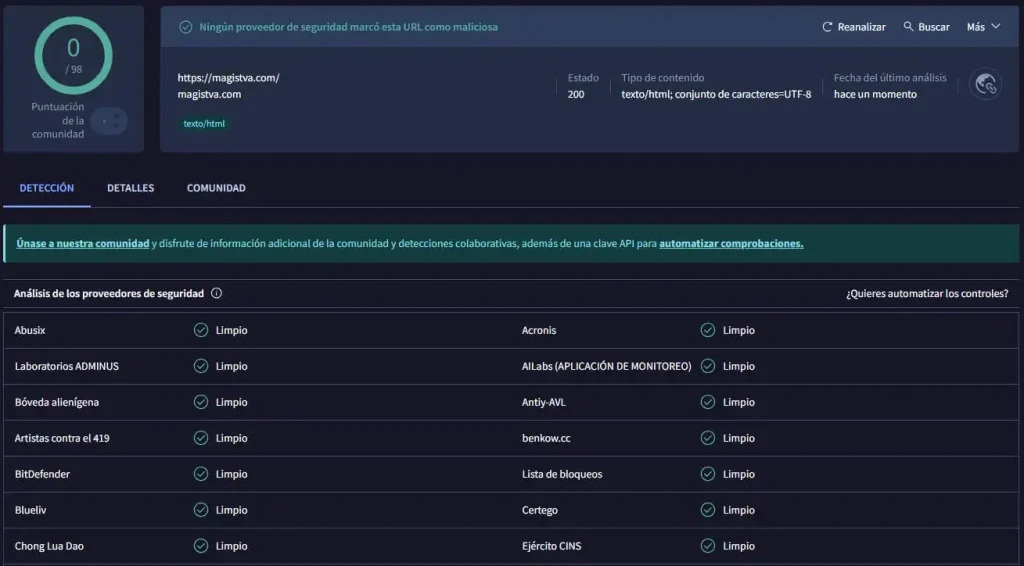Click the check icon for the BitDefender result
The width and height of the screenshot is (1024, 566).
click(x=201, y=474)
